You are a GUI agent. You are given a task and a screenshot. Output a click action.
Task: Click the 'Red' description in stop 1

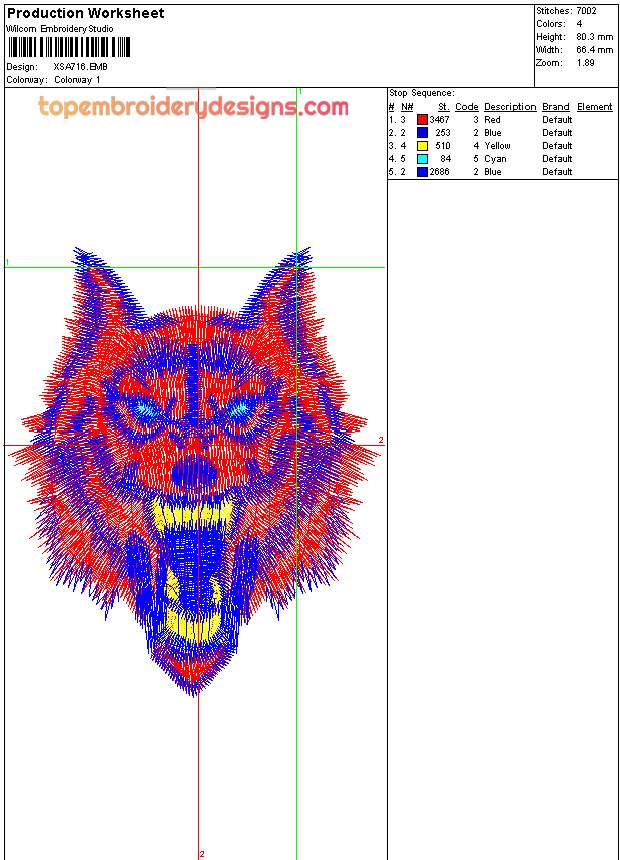pyautogui.click(x=492, y=120)
